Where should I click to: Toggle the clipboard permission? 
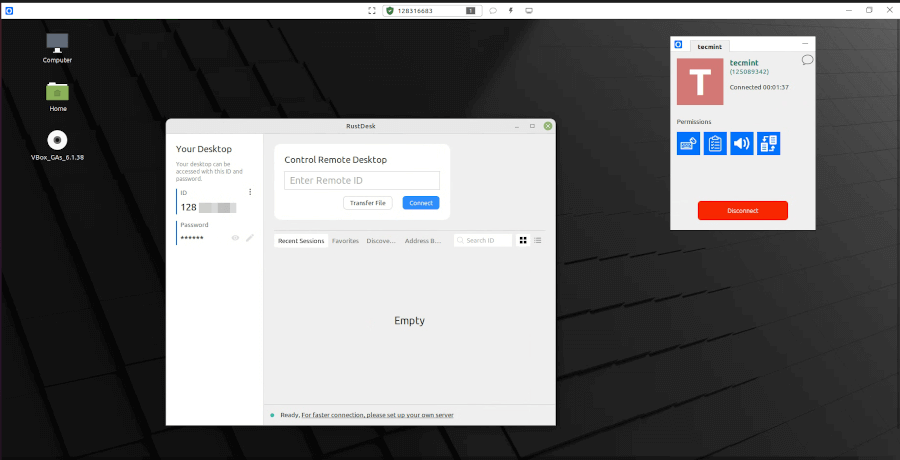click(715, 144)
